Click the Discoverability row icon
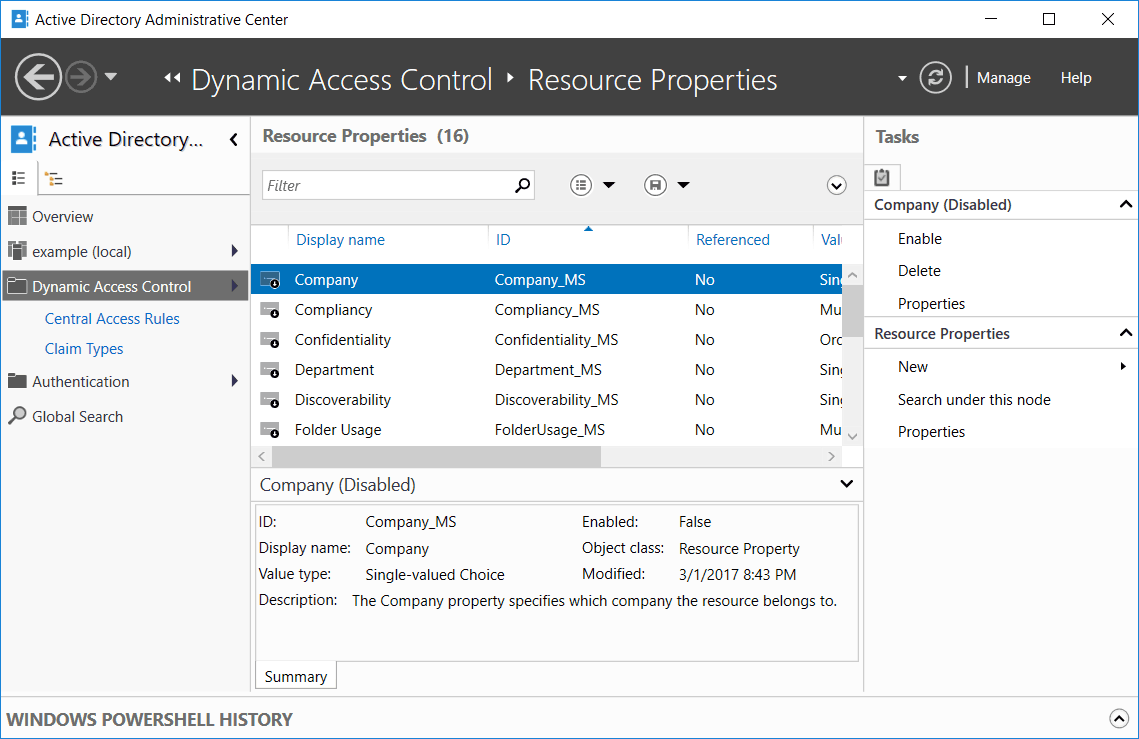 coord(270,400)
